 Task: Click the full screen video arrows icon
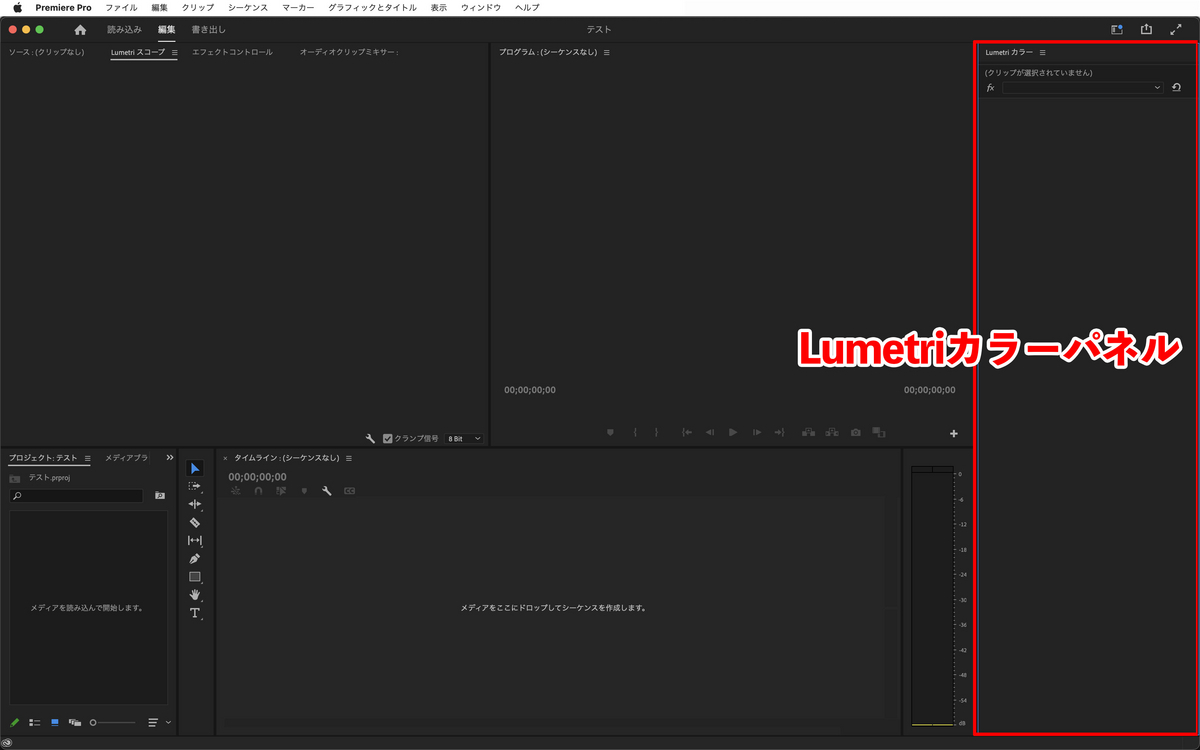click(x=1176, y=30)
